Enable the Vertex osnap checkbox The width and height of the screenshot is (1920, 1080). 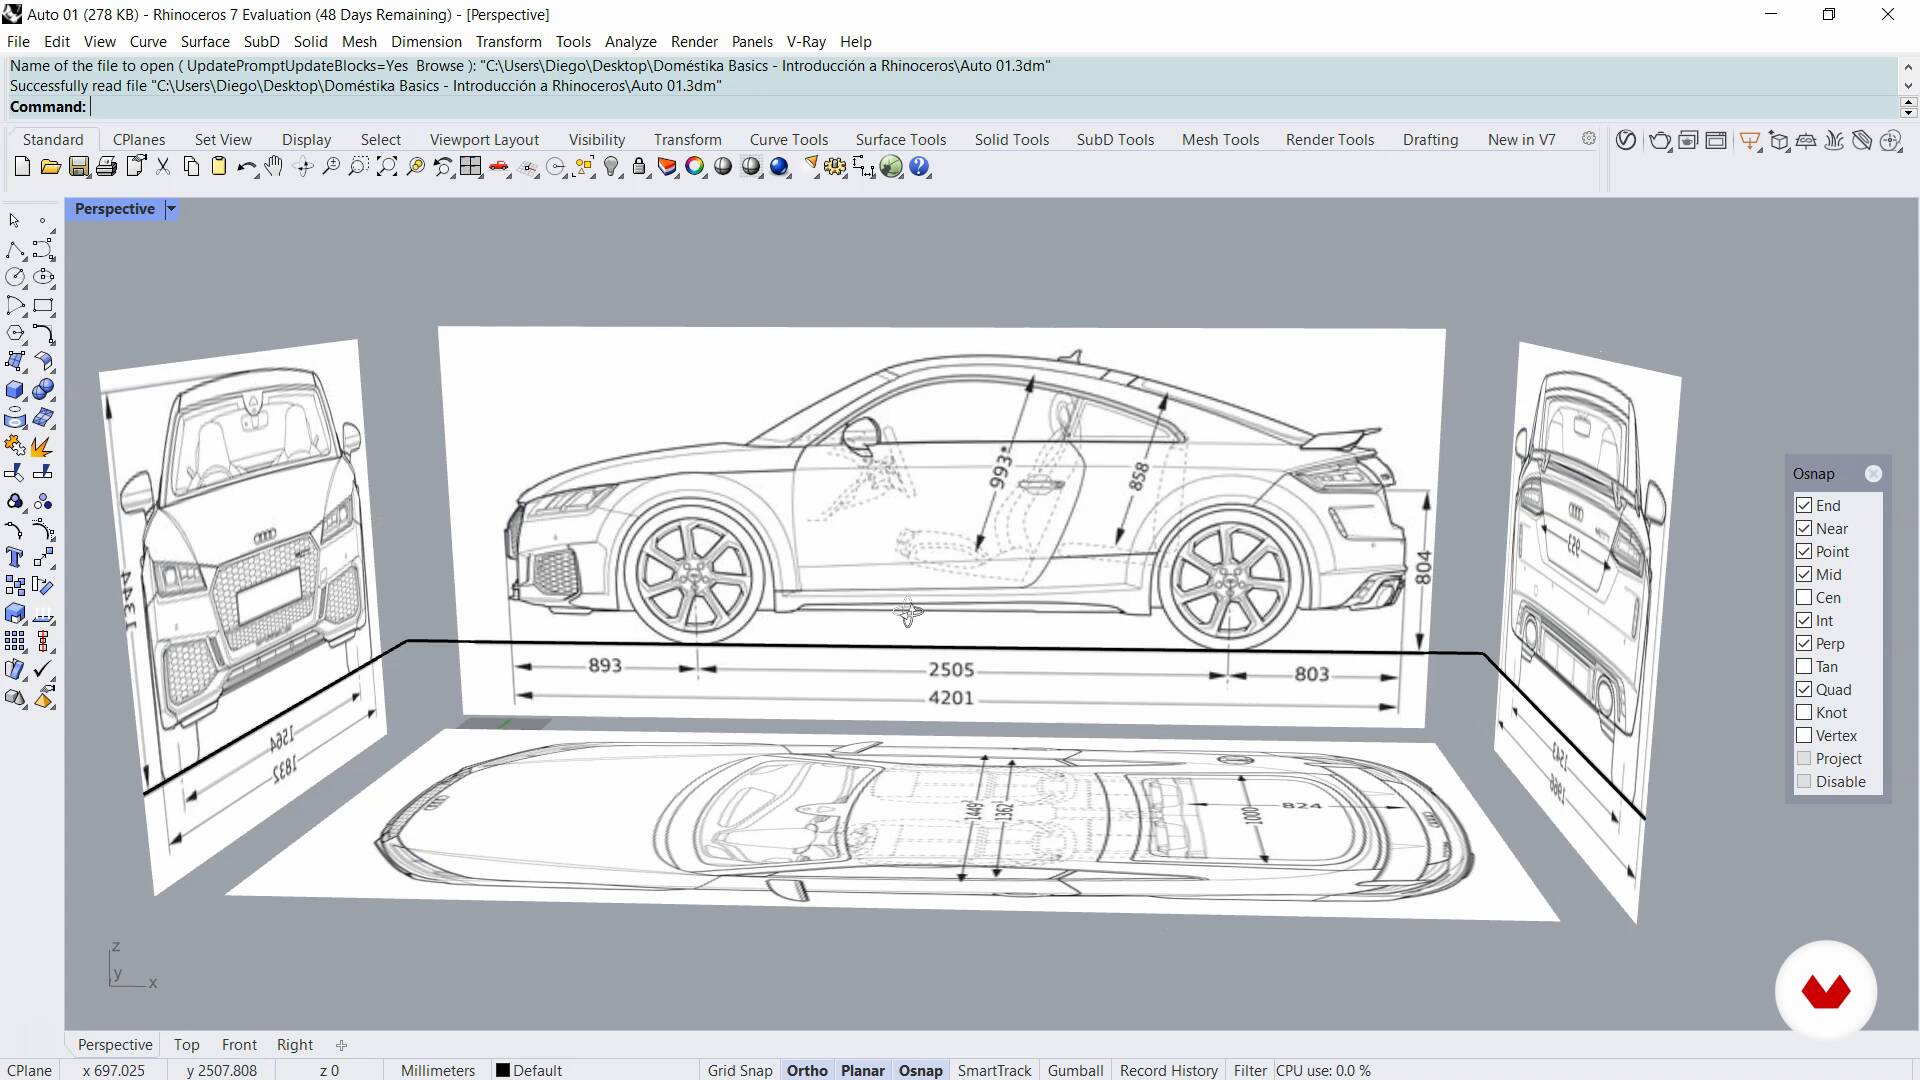pyautogui.click(x=1804, y=736)
